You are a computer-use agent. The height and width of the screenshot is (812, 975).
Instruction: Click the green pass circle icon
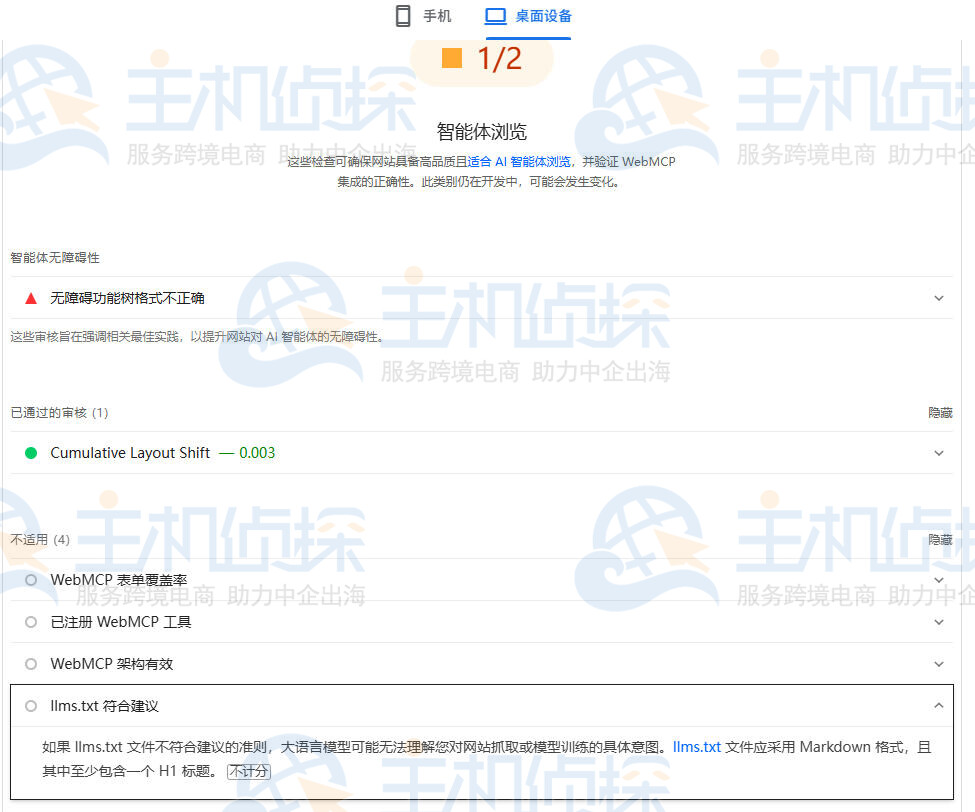point(30,453)
